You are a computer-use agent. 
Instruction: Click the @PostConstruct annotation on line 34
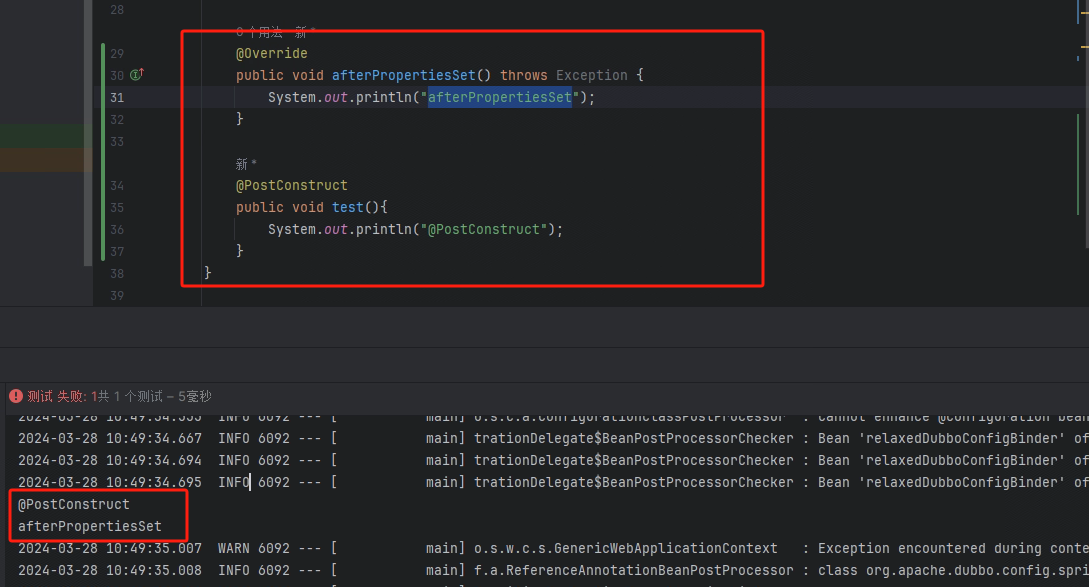pyautogui.click(x=291, y=185)
